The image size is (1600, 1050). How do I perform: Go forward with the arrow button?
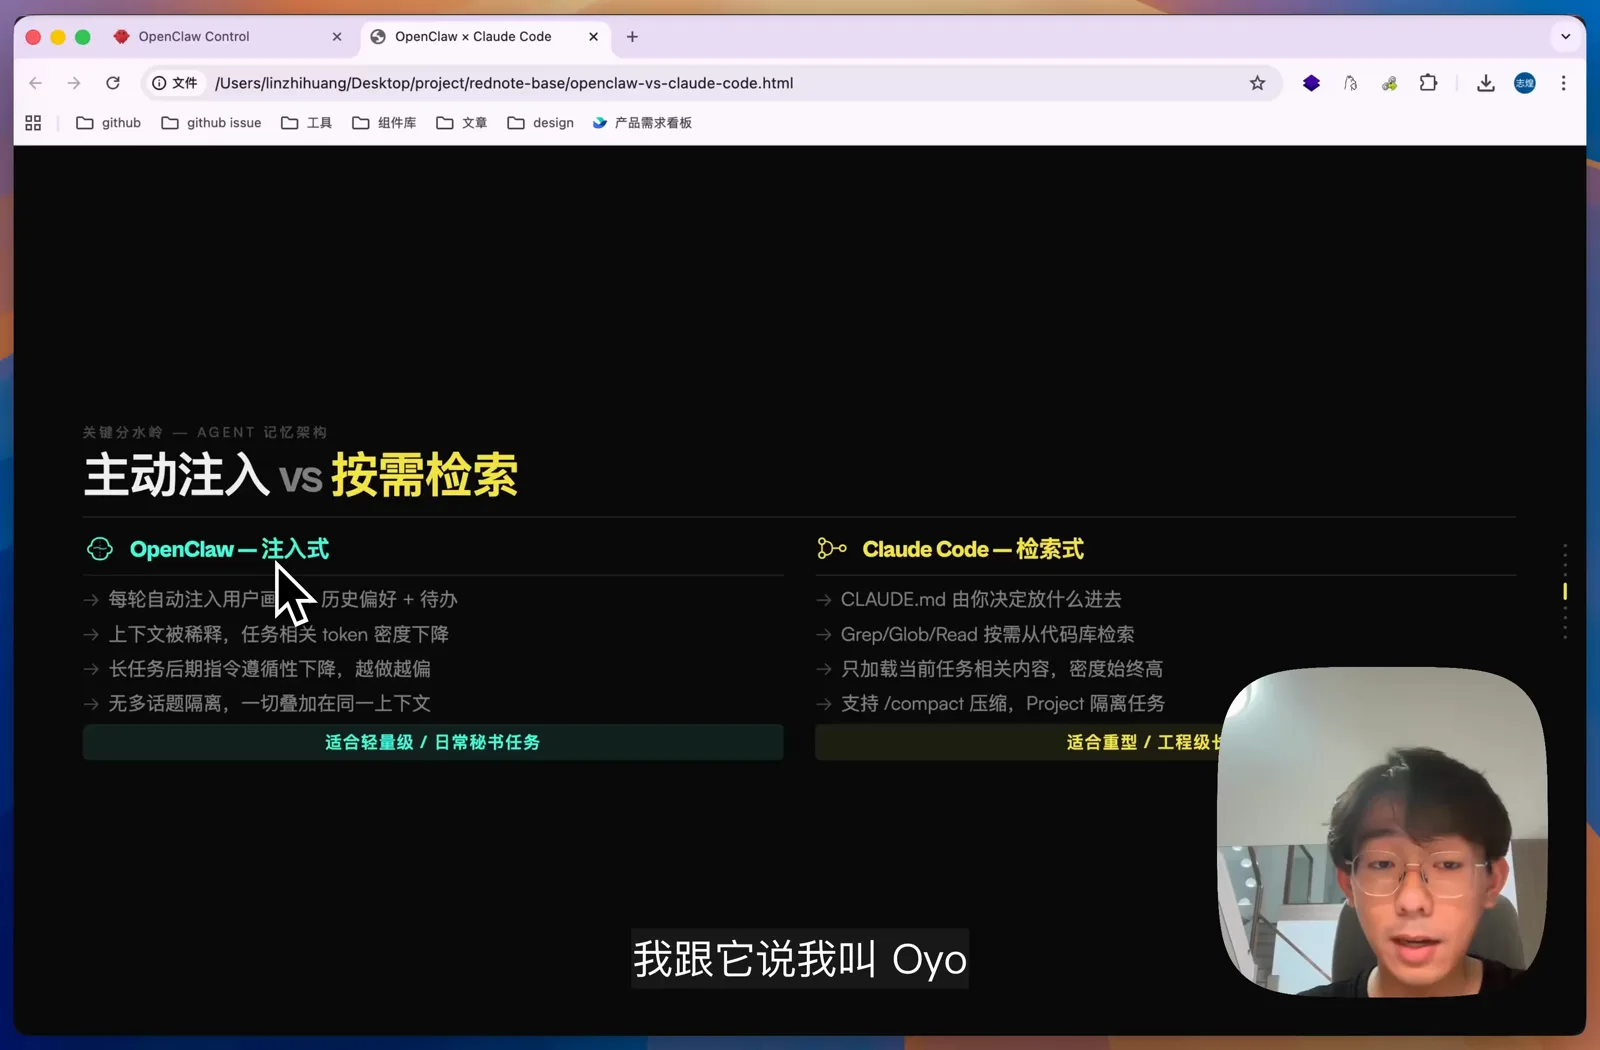[x=74, y=83]
